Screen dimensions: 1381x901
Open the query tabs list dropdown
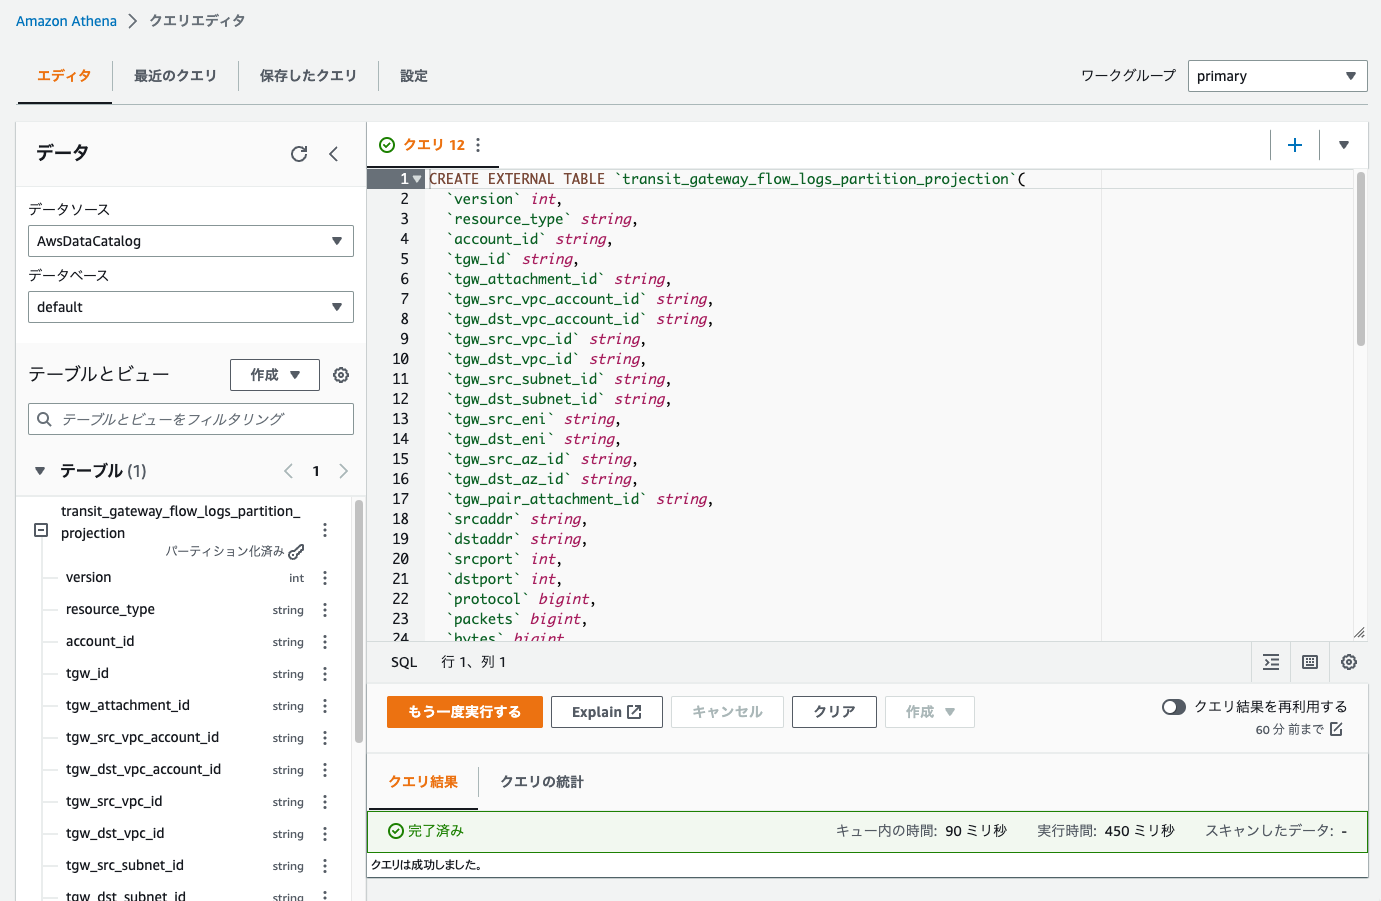point(1344,145)
